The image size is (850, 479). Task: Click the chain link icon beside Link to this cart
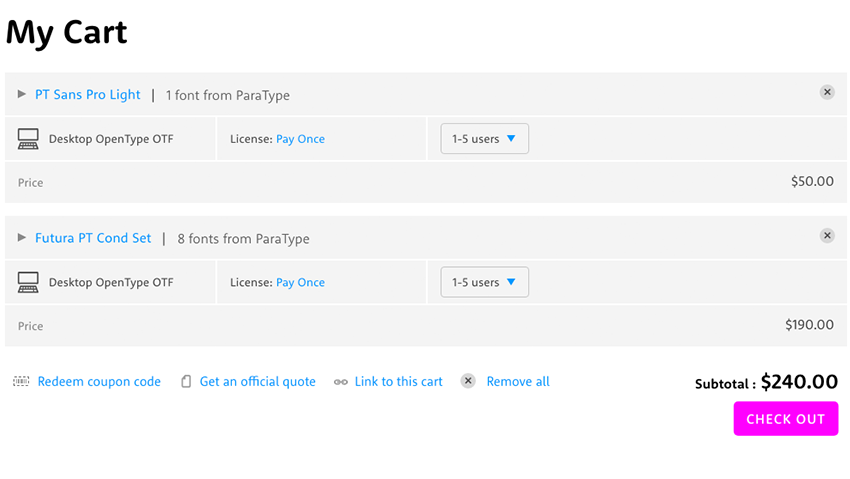(x=341, y=382)
